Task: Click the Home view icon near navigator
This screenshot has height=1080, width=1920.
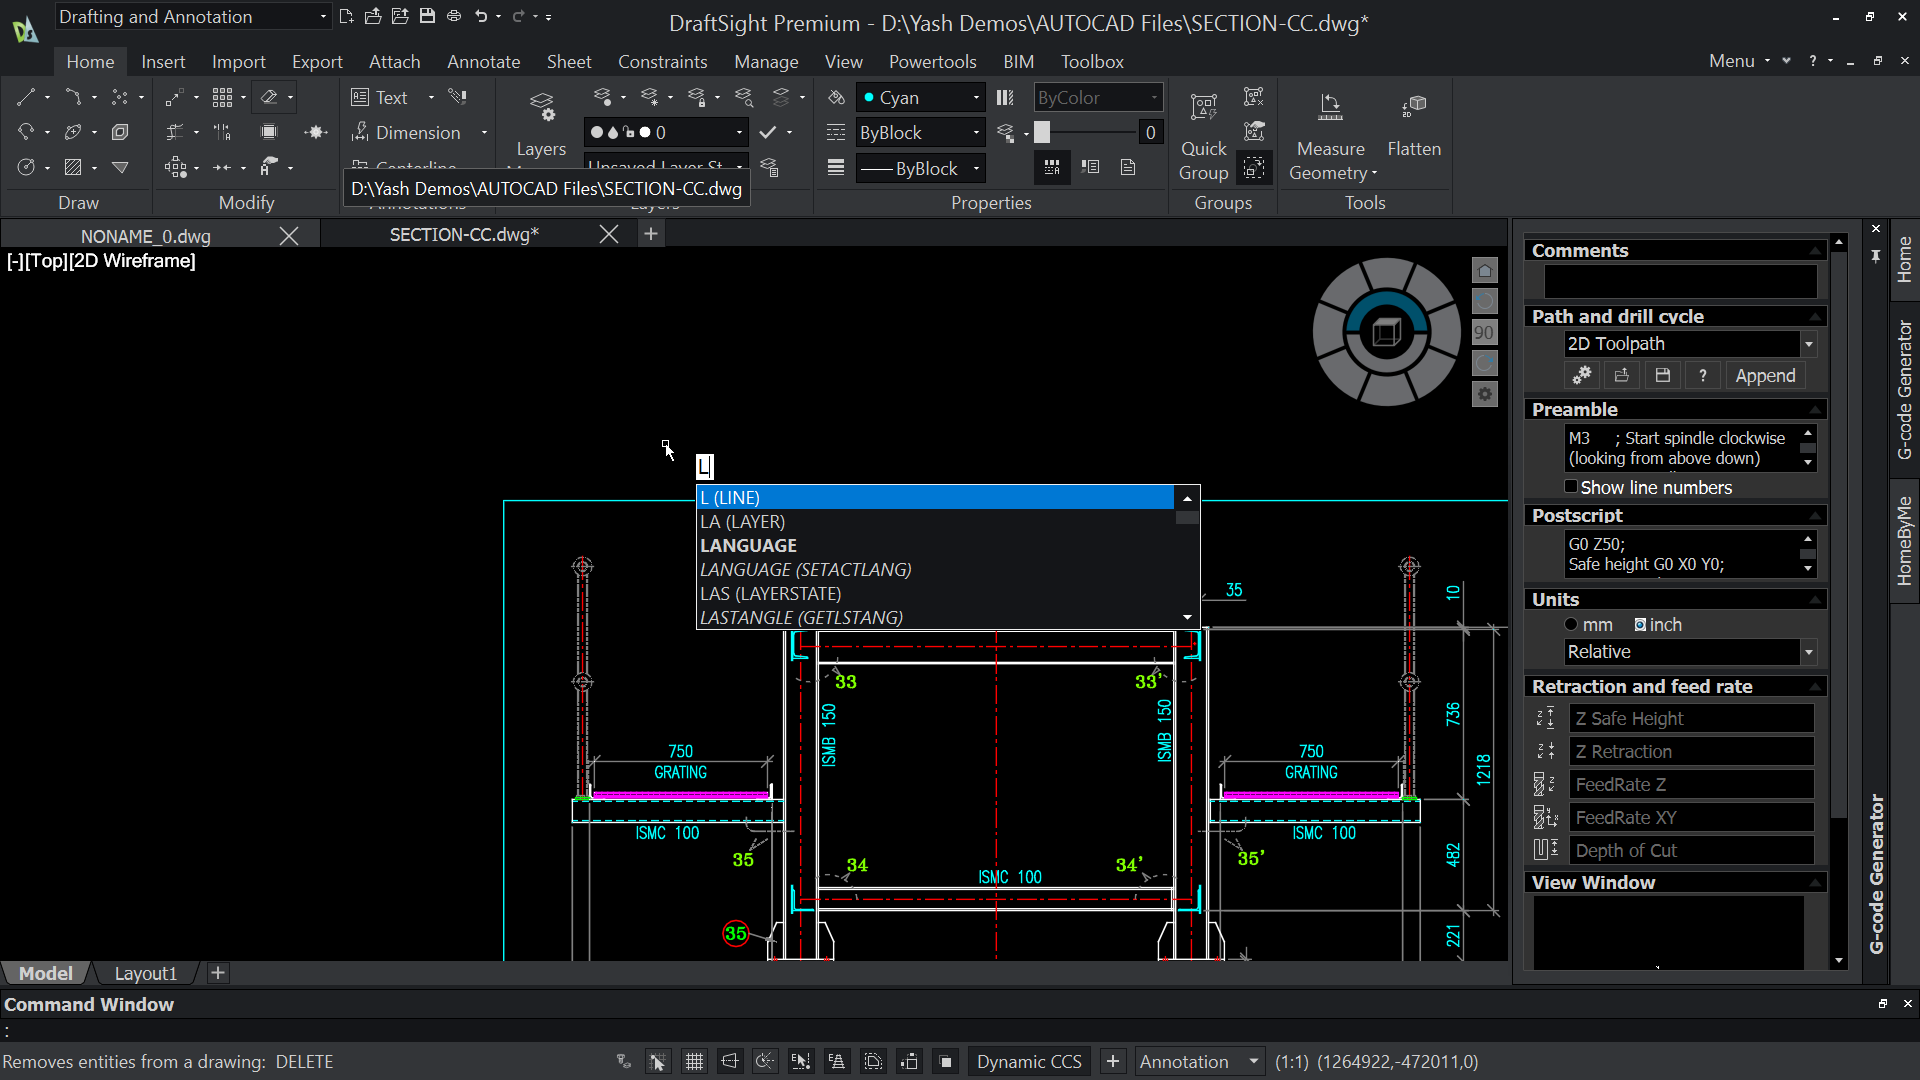Action: [x=1485, y=270]
